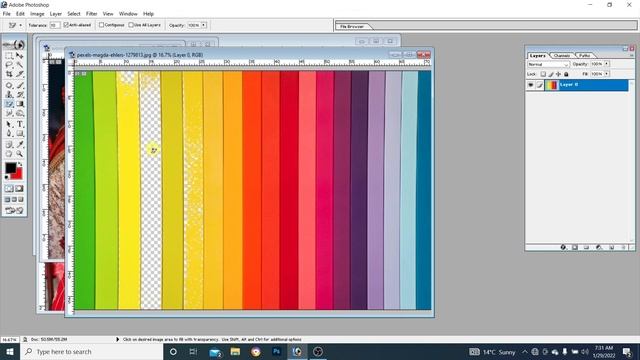Select the Hand tool
This screenshot has width=640, height=360.
point(9,154)
